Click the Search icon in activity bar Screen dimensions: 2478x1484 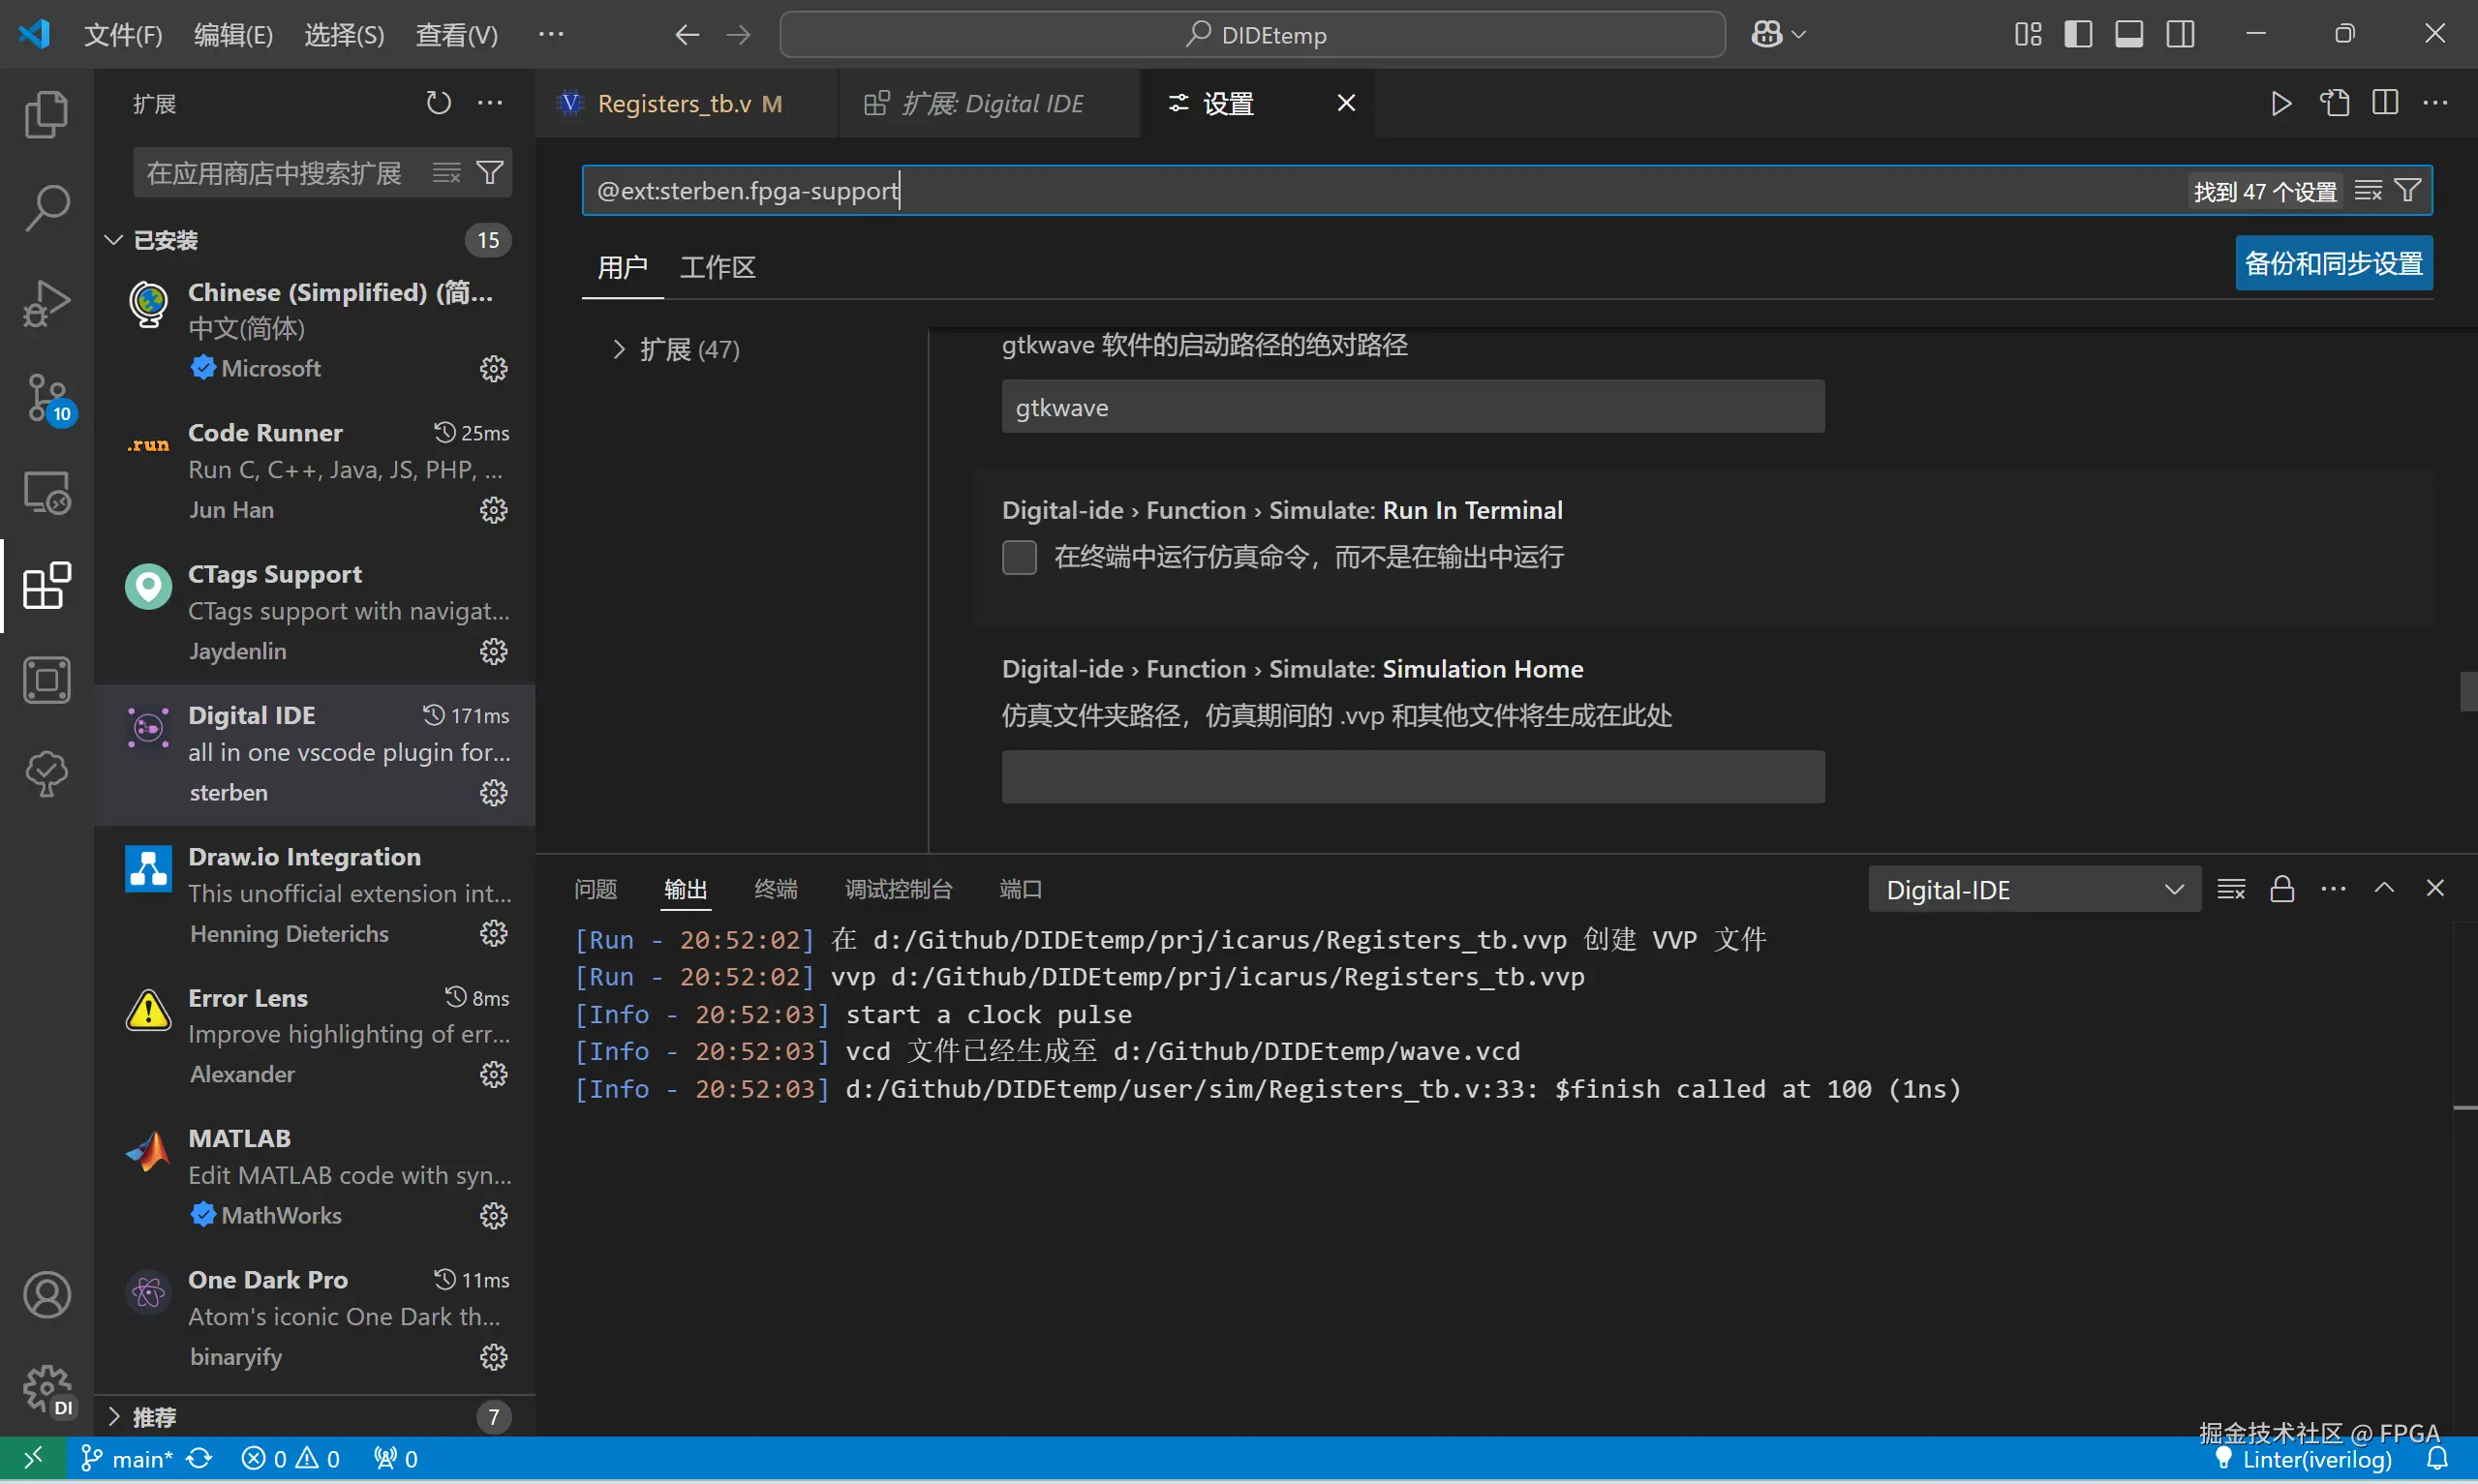click(46, 208)
